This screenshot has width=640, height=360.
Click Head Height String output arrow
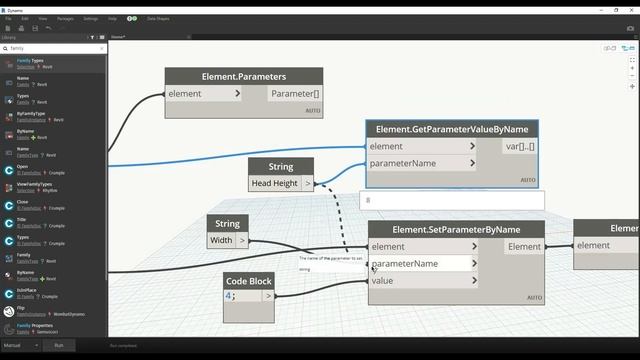point(308,183)
